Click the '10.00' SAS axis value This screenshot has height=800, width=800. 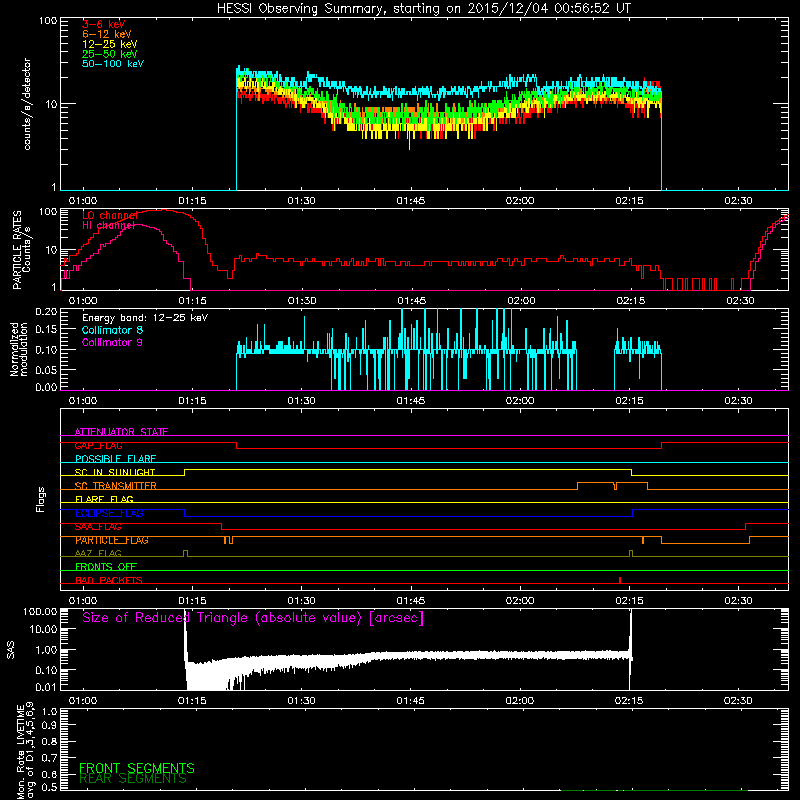coord(43,629)
